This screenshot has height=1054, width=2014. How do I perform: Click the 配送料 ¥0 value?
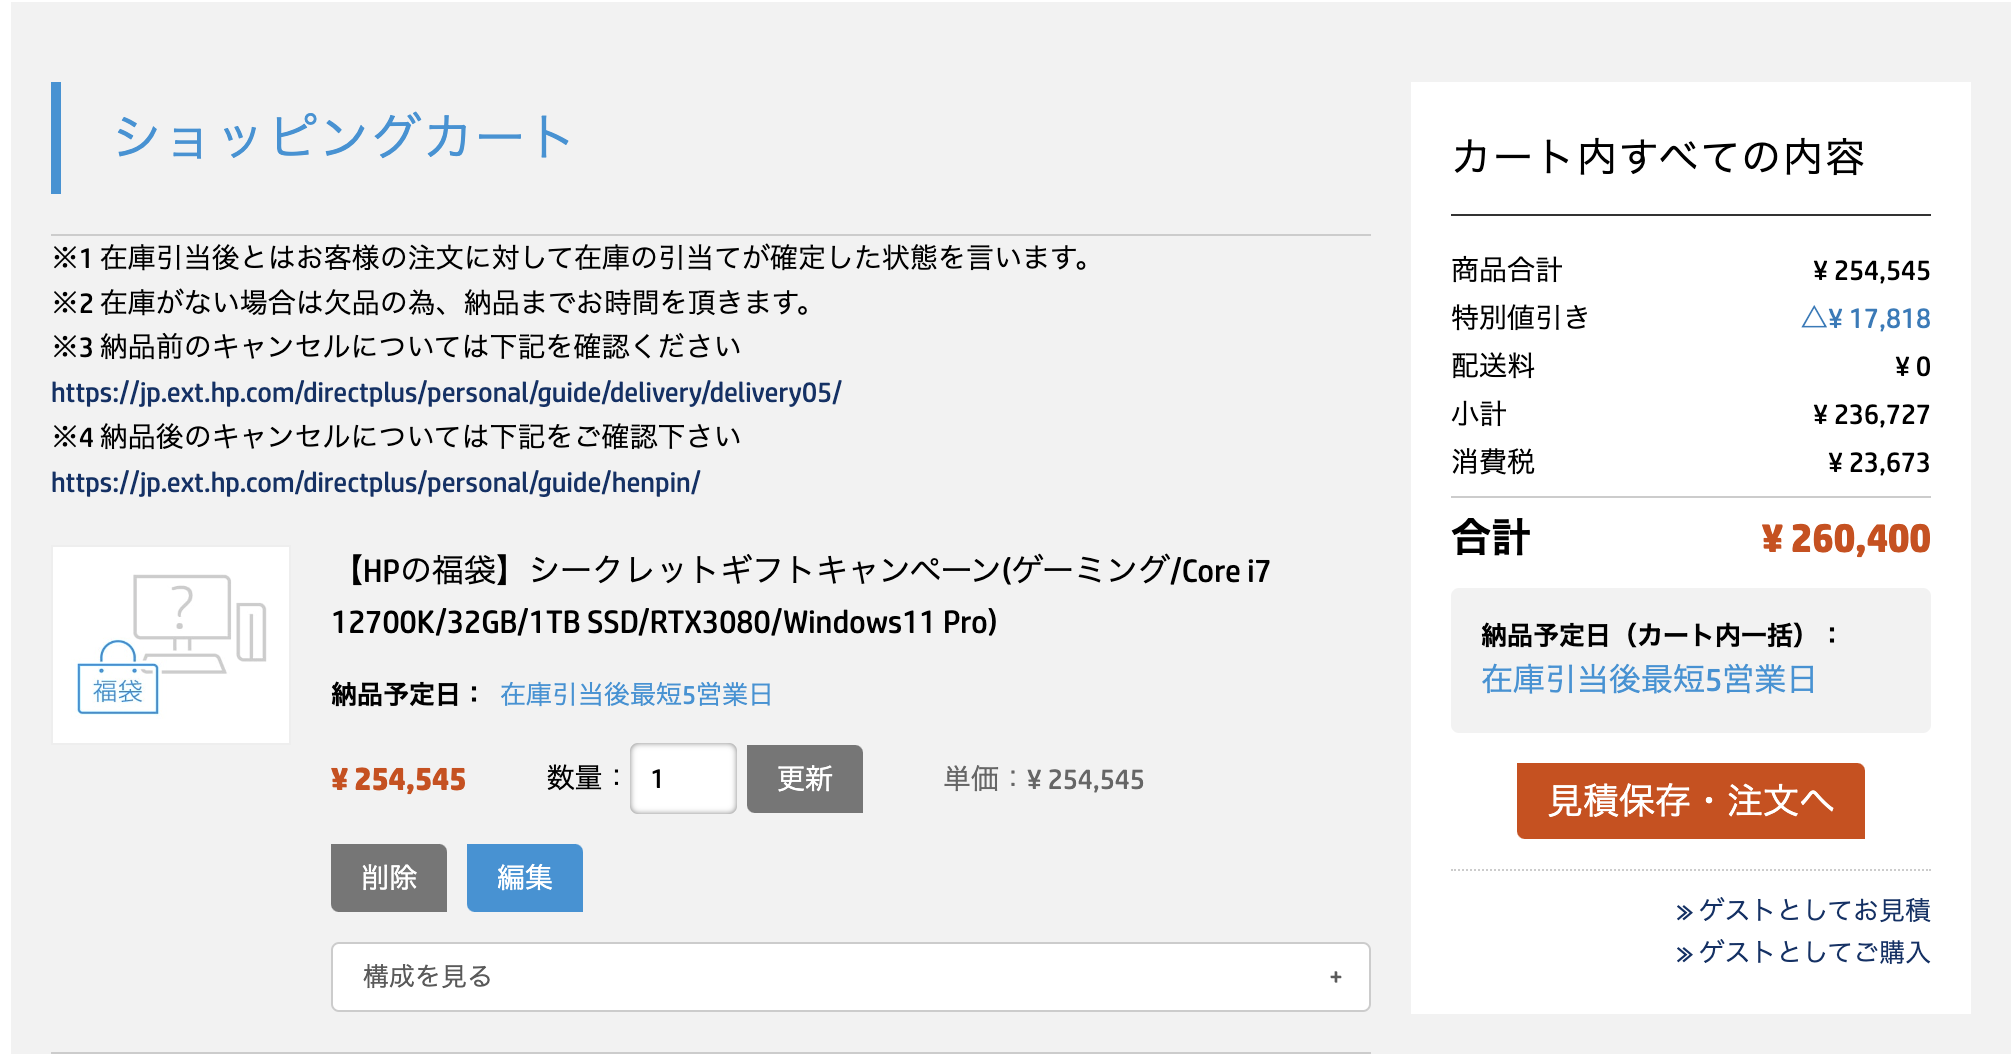click(1912, 366)
